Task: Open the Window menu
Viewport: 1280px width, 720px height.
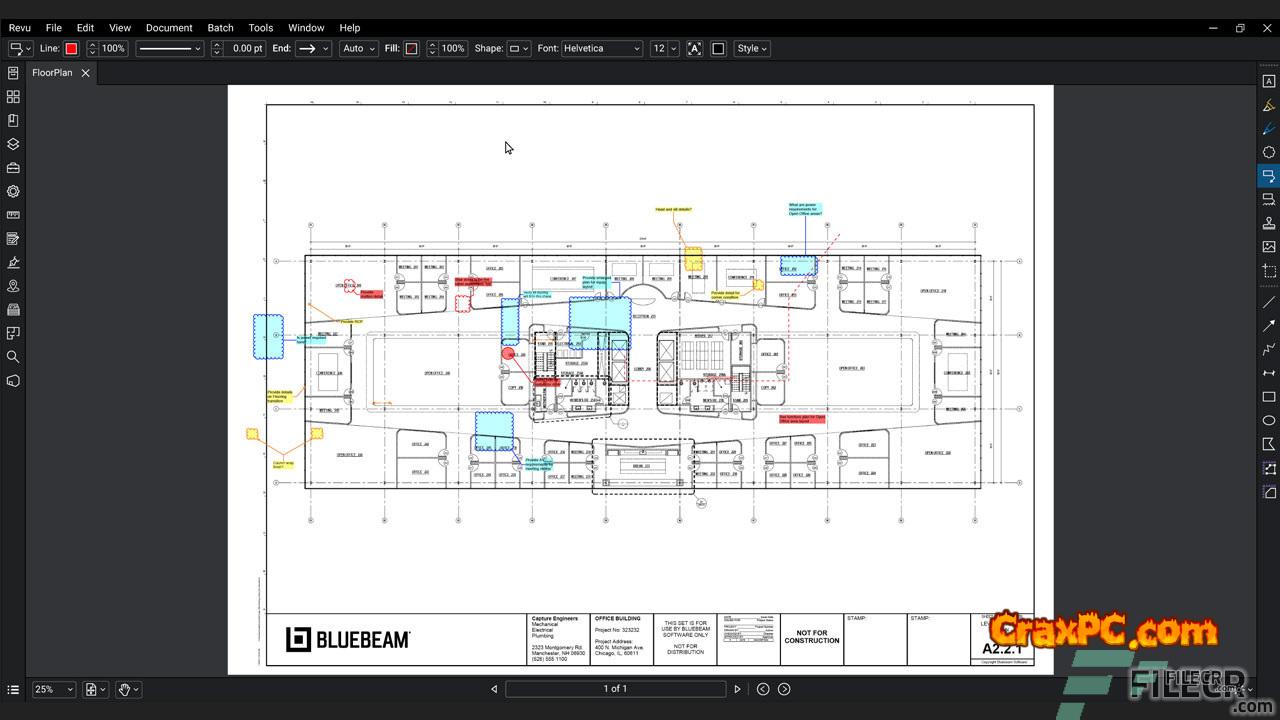Action: tap(306, 28)
